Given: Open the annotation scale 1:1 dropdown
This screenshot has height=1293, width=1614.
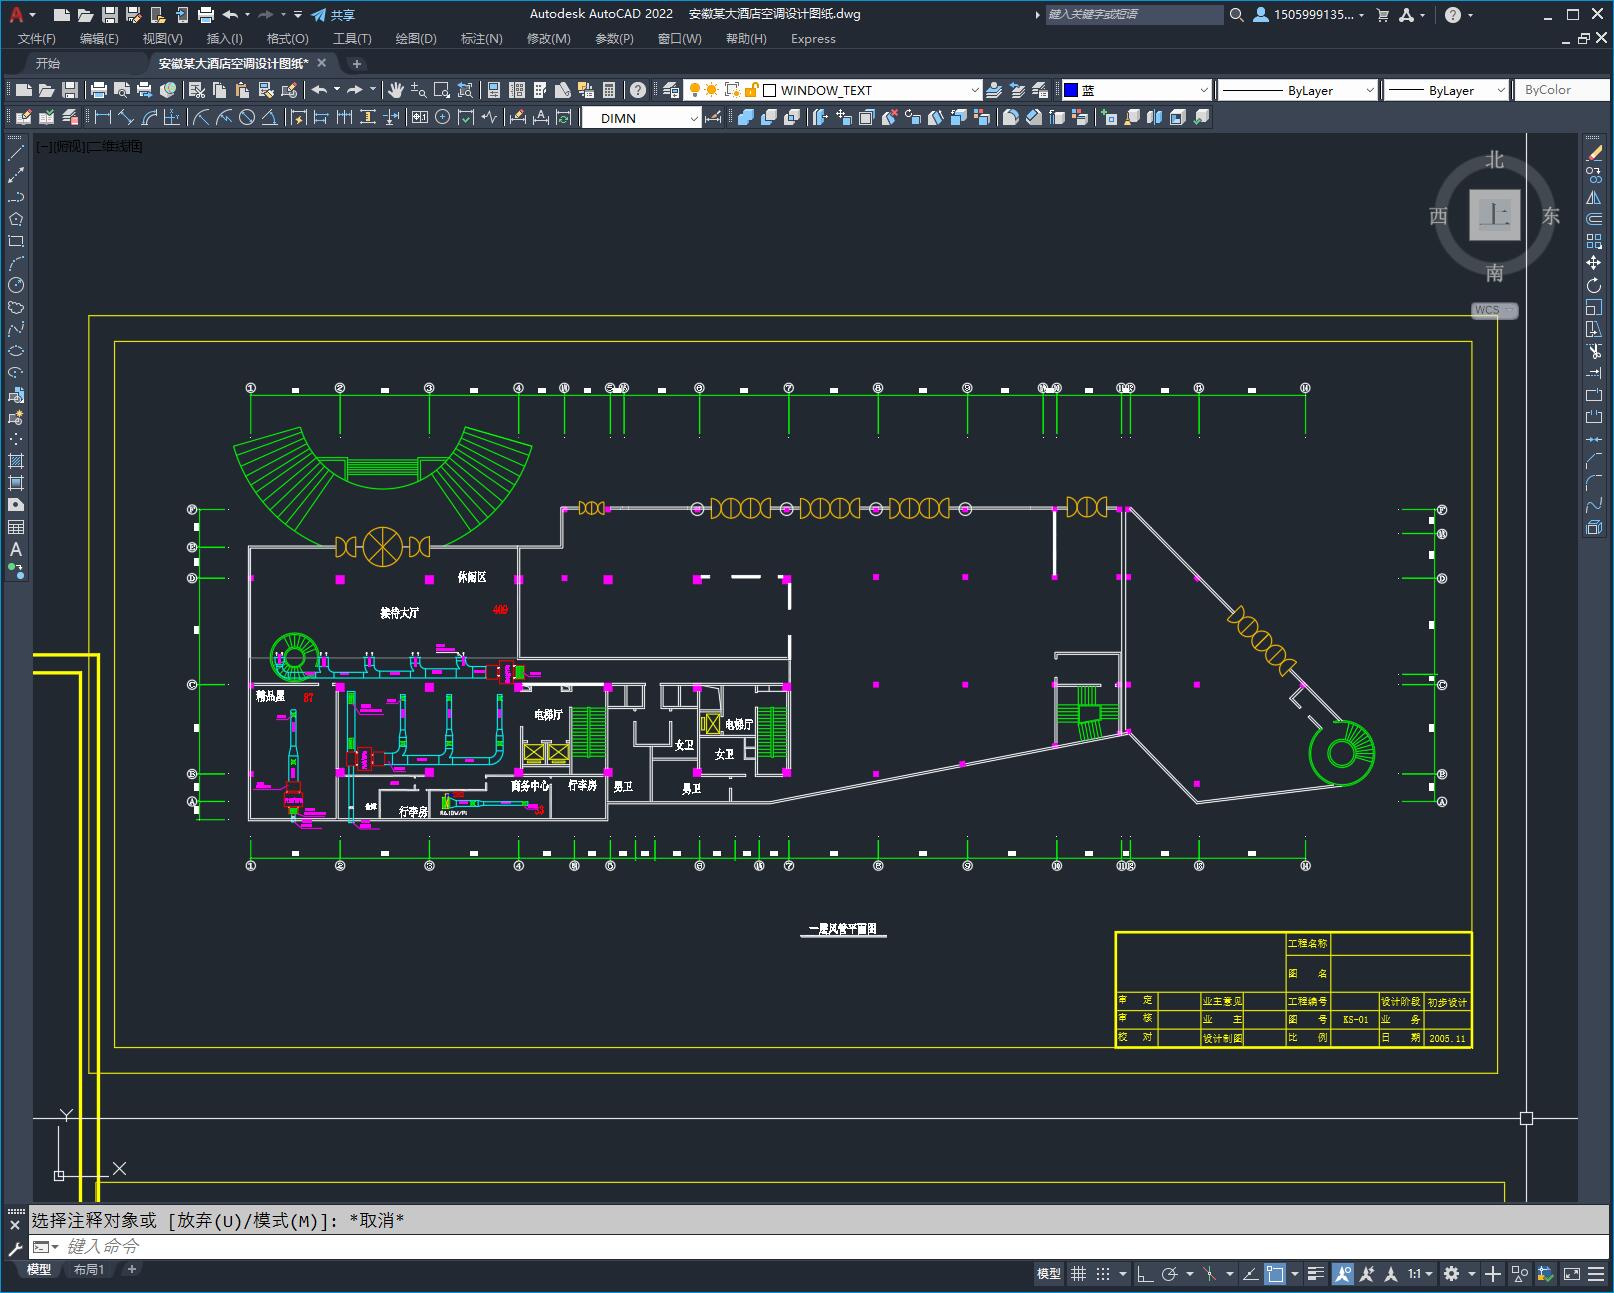Looking at the screenshot, I should 1420,1274.
